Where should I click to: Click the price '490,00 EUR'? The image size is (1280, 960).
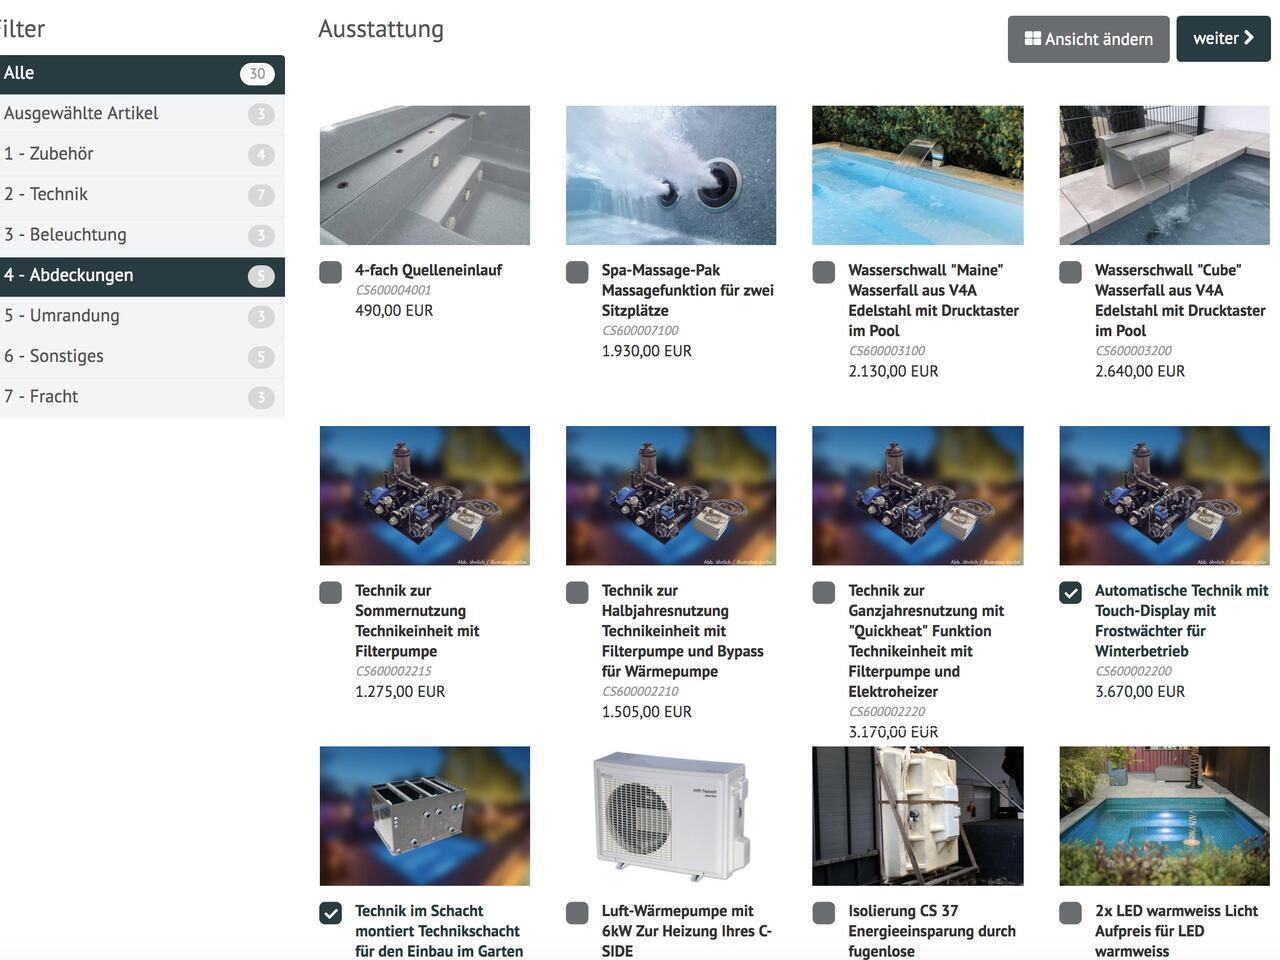point(394,311)
